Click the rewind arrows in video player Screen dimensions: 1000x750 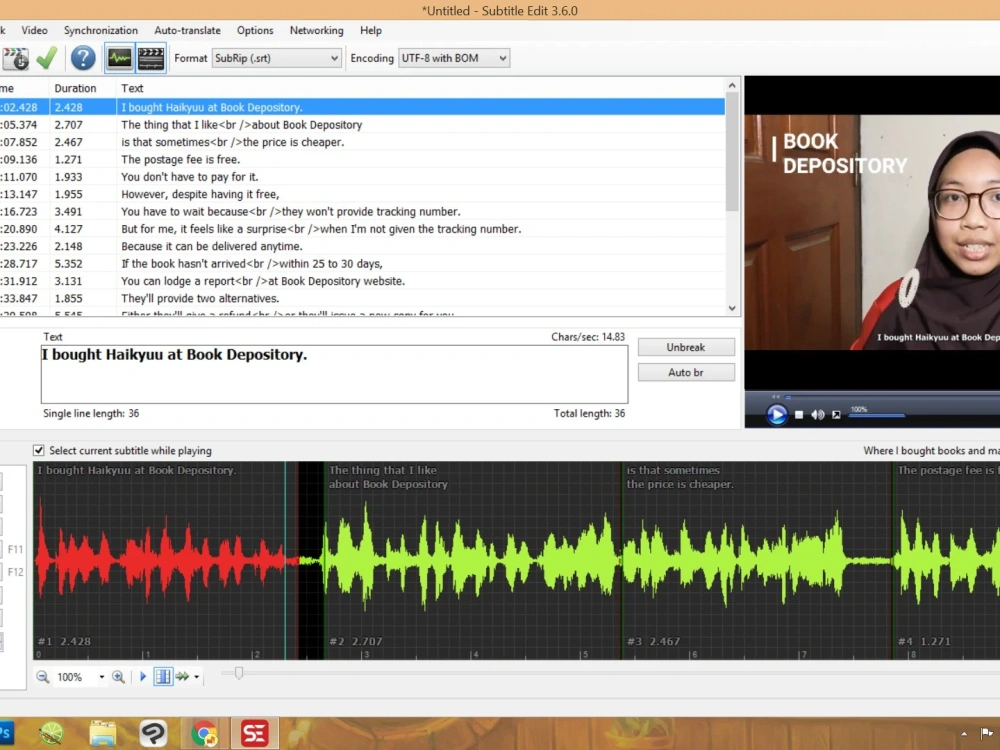point(776,397)
